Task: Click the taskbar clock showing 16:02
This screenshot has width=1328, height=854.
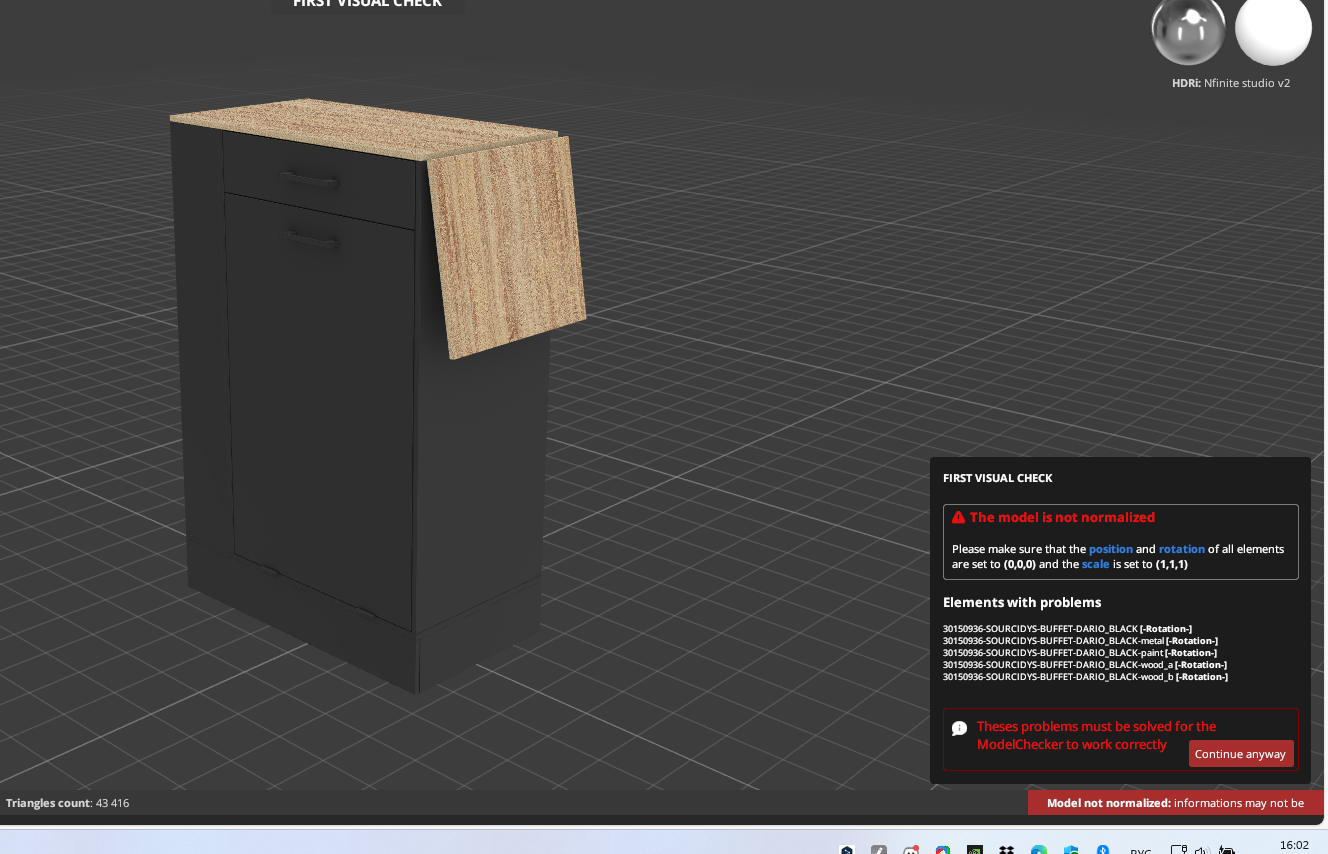Action: [x=1294, y=846]
